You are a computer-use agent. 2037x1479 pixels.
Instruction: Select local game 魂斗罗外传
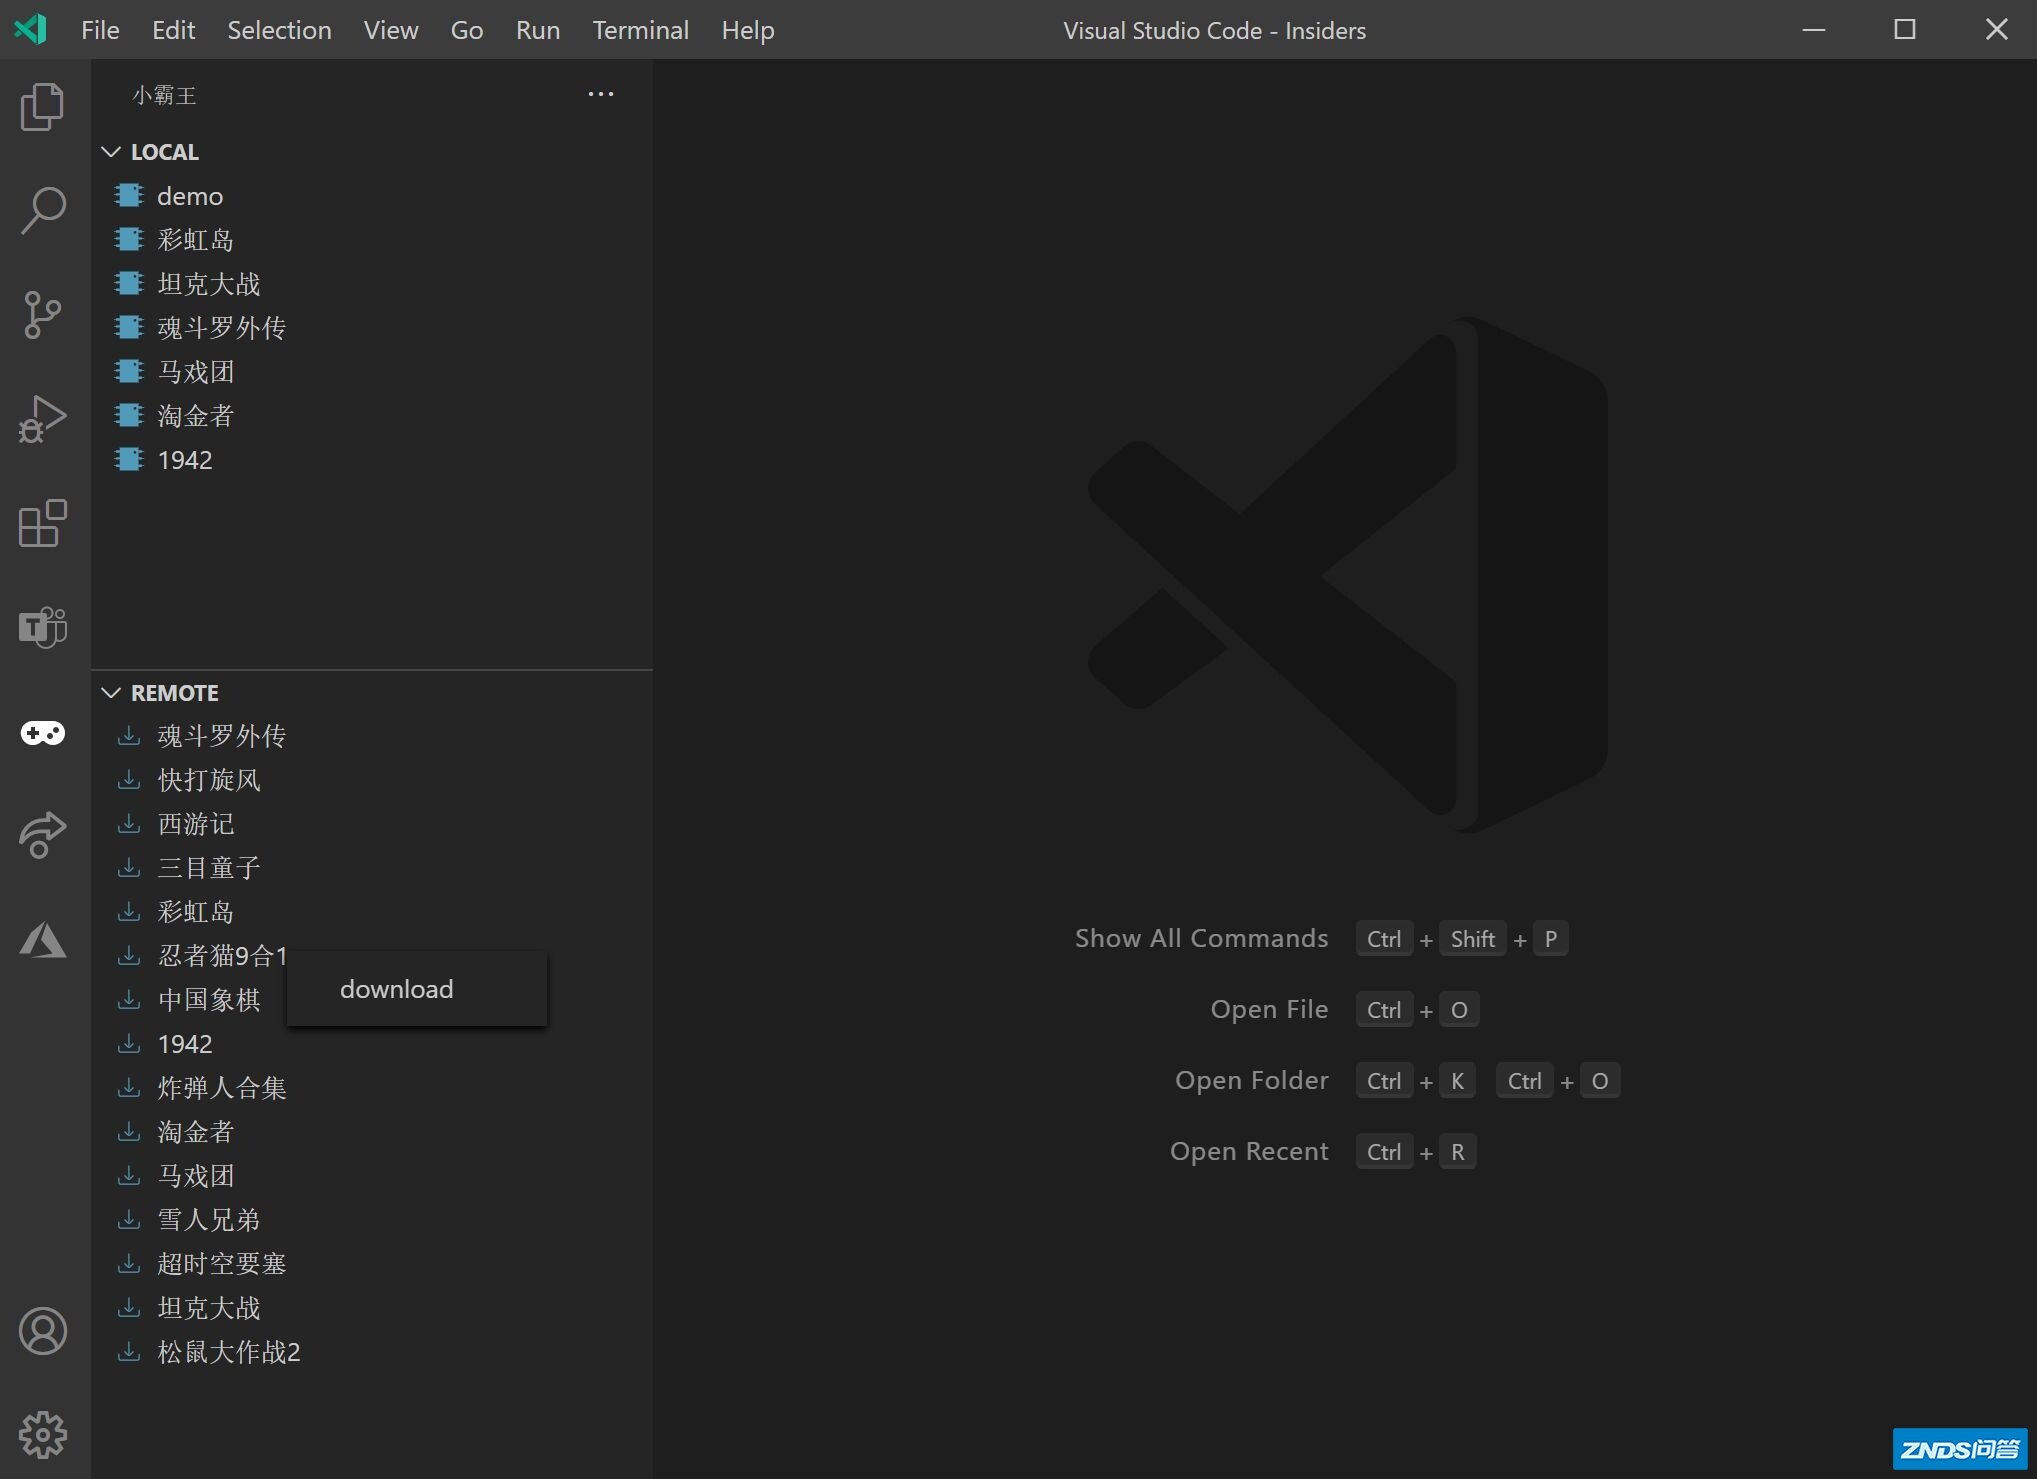[x=372, y=327]
